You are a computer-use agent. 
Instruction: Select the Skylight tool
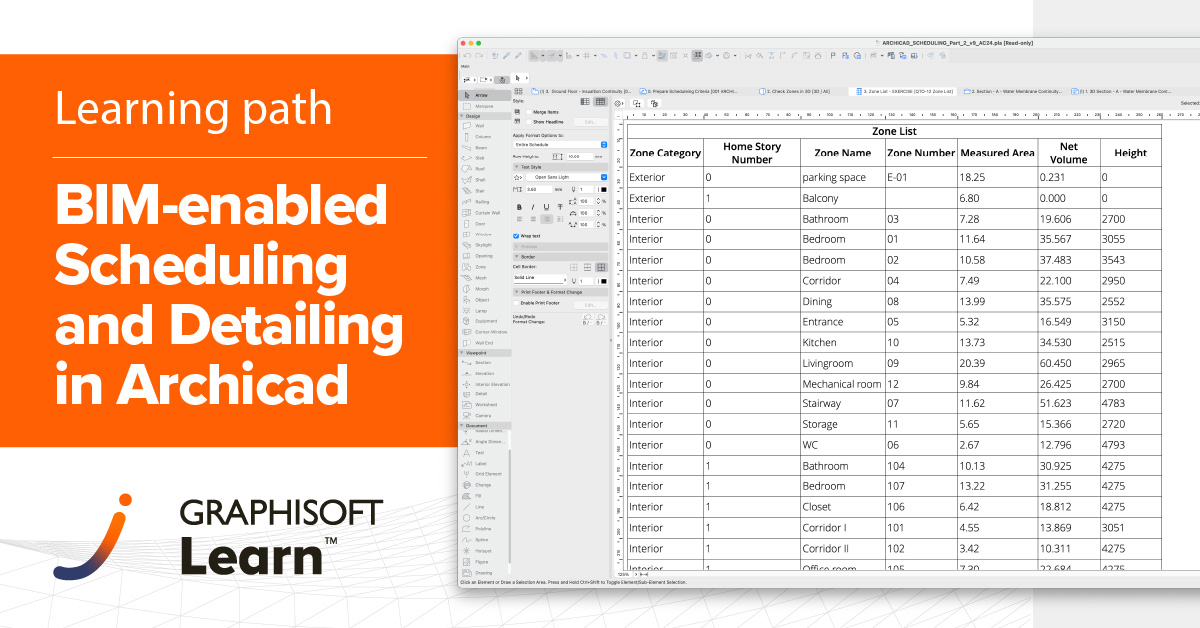[483, 245]
